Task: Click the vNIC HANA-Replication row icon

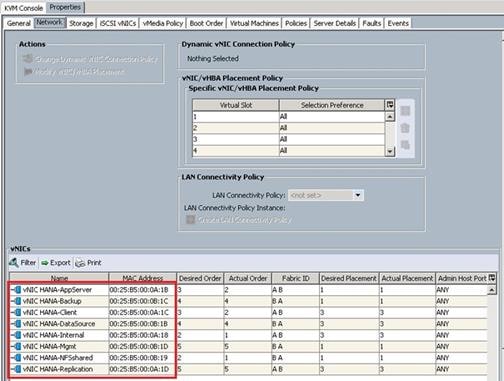Action: coord(17,369)
